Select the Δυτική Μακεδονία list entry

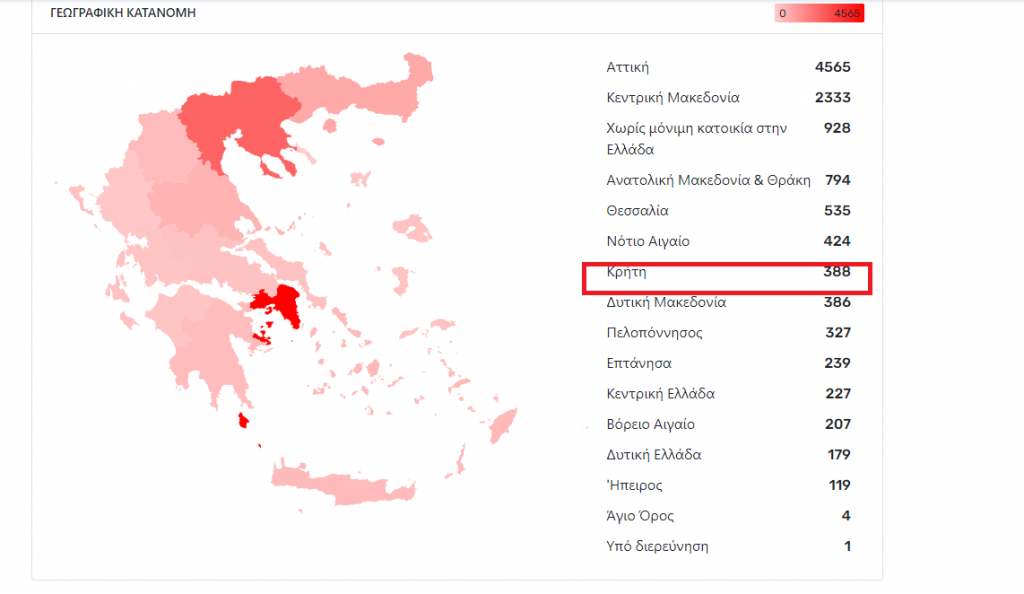click(666, 302)
